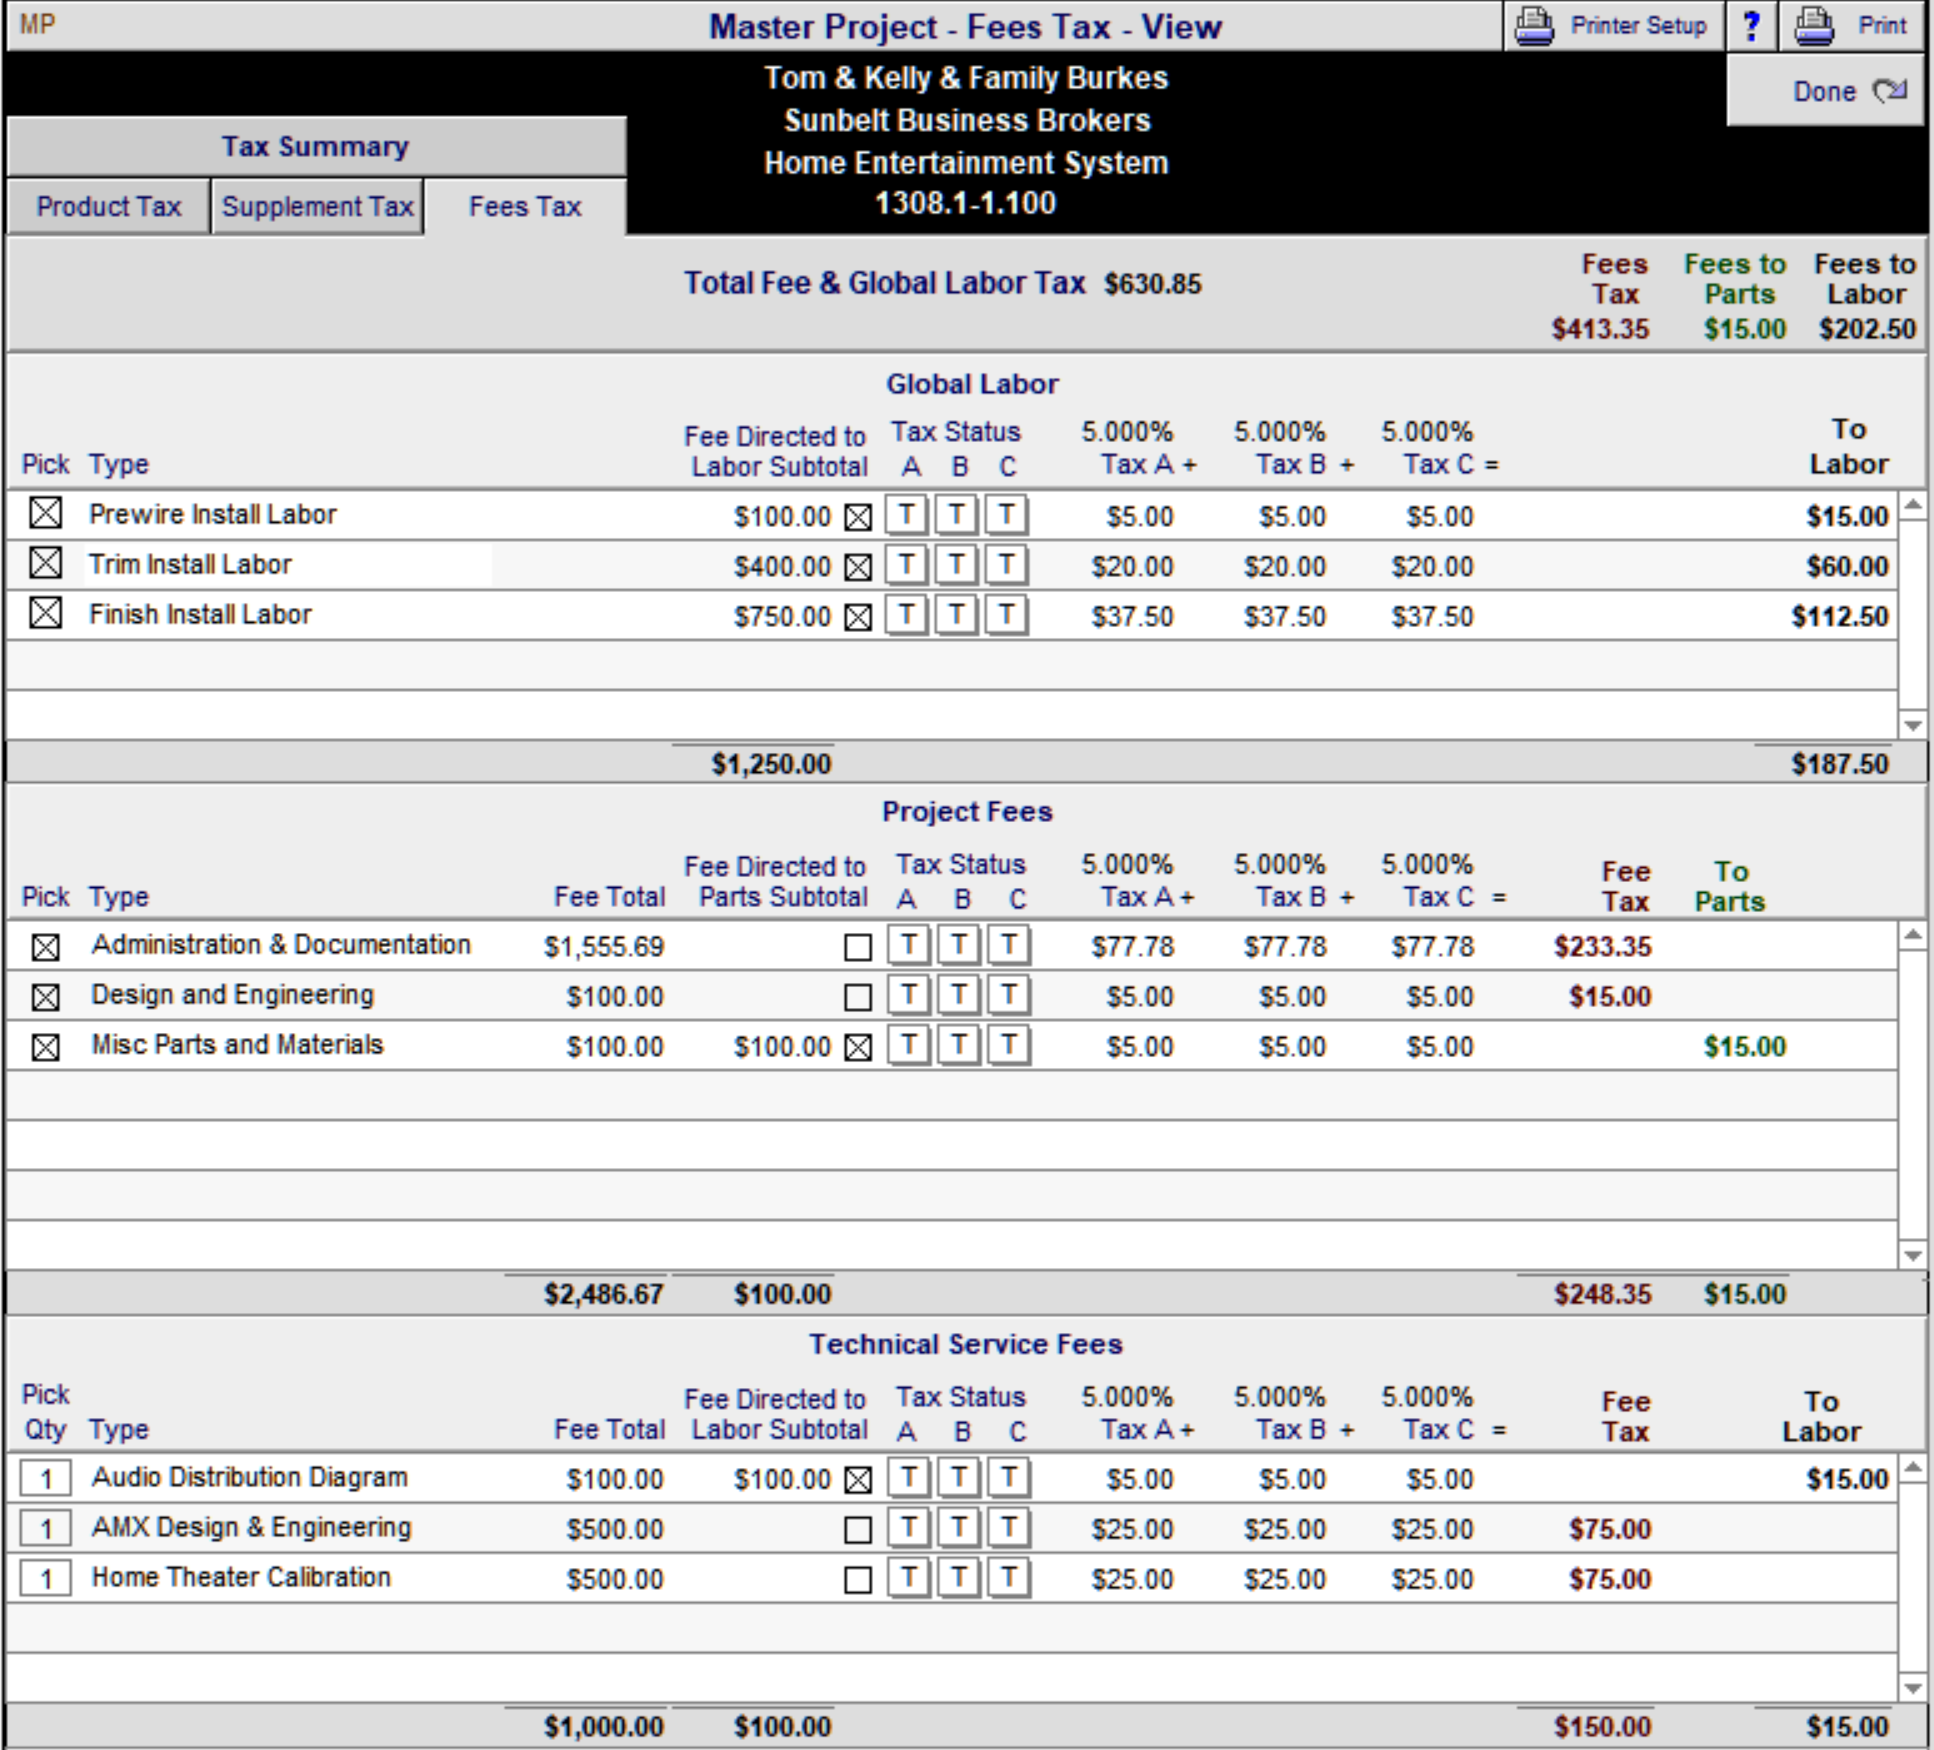Check parts subtotal box for Design and Engineering
The height and width of the screenshot is (1750, 1934).
tap(858, 997)
